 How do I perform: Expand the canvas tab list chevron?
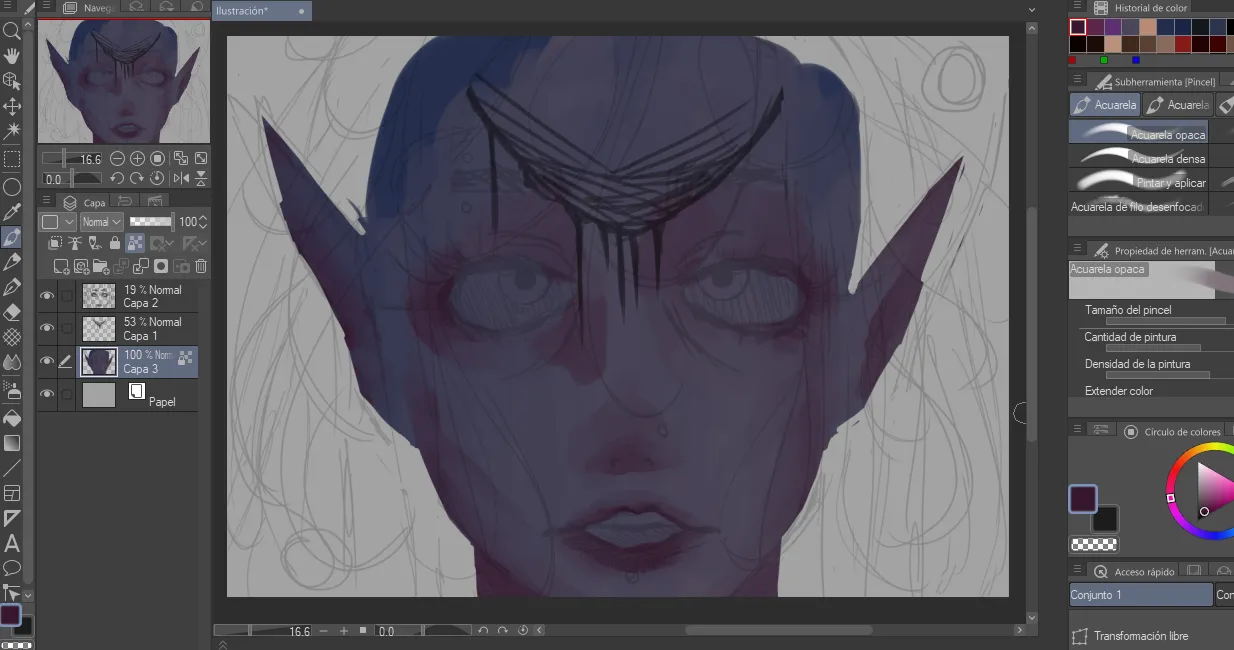click(x=1032, y=9)
